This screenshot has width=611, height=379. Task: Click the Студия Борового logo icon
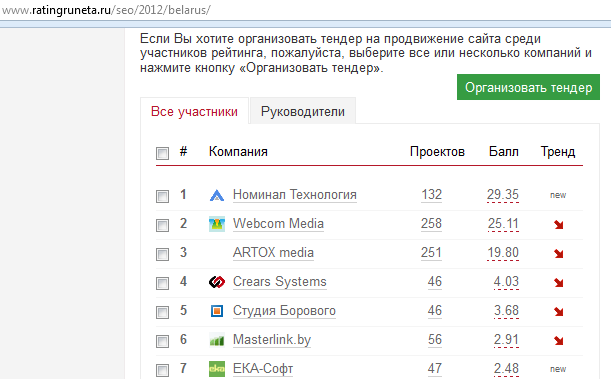coord(217,311)
